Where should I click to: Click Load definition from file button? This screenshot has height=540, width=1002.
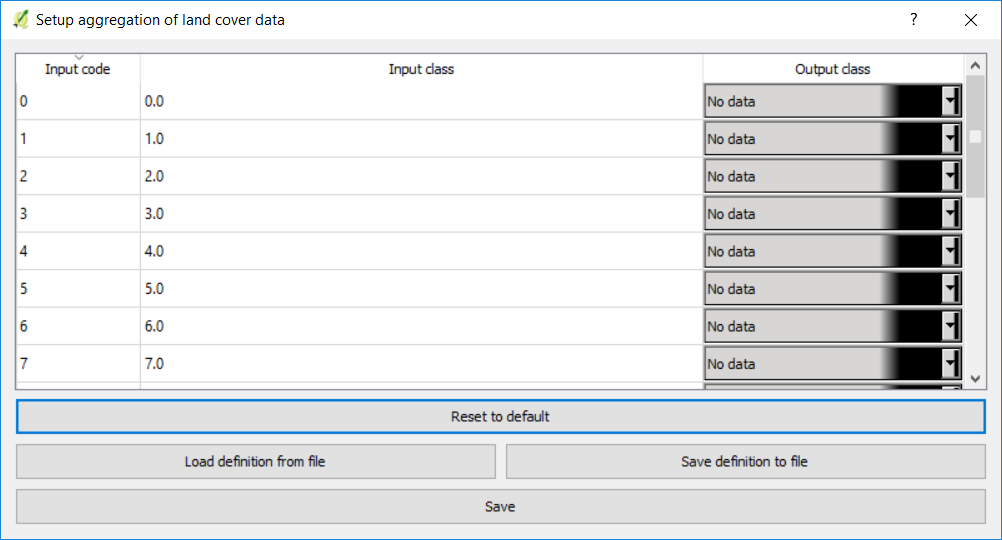pyautogui.click(x=255, y=462)
